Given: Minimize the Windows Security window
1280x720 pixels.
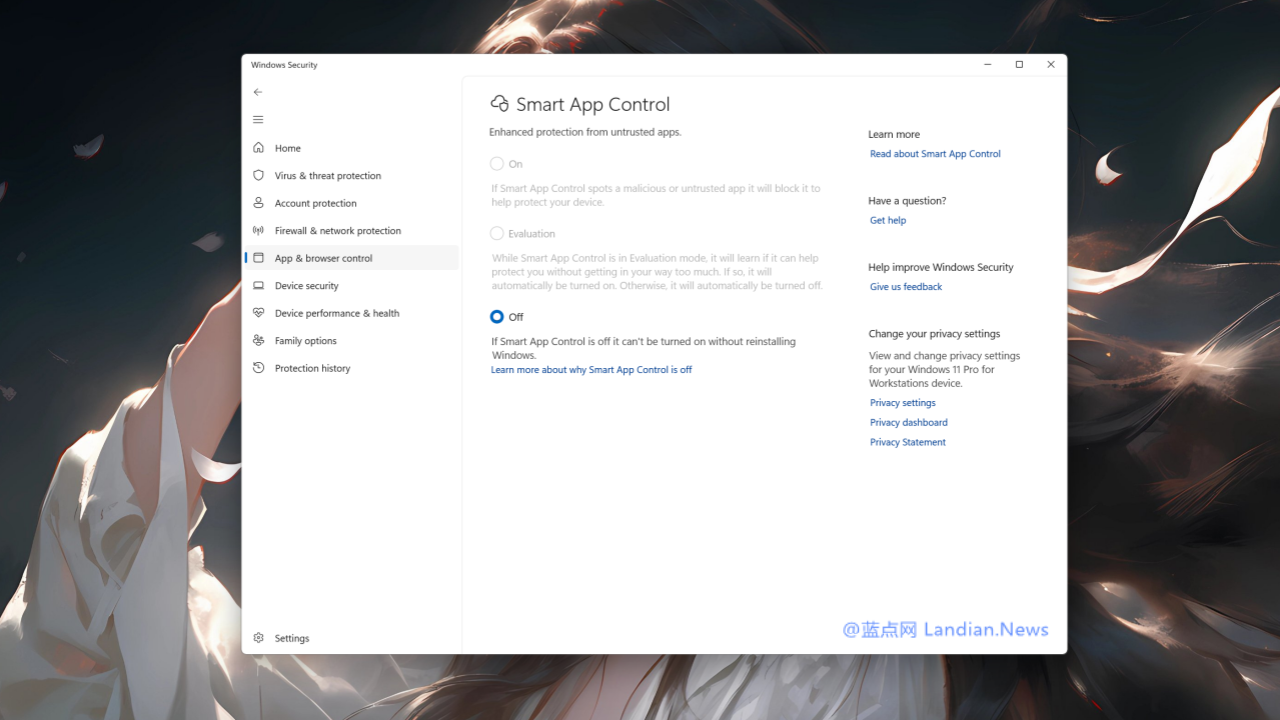Looking at the screenshot, I should click(988, 65).
